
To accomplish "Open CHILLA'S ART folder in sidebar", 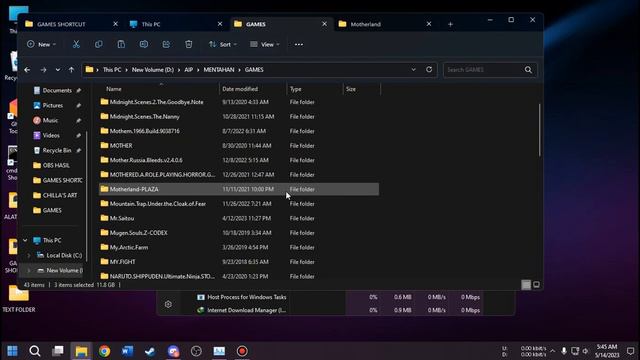I will coord(60,196).
